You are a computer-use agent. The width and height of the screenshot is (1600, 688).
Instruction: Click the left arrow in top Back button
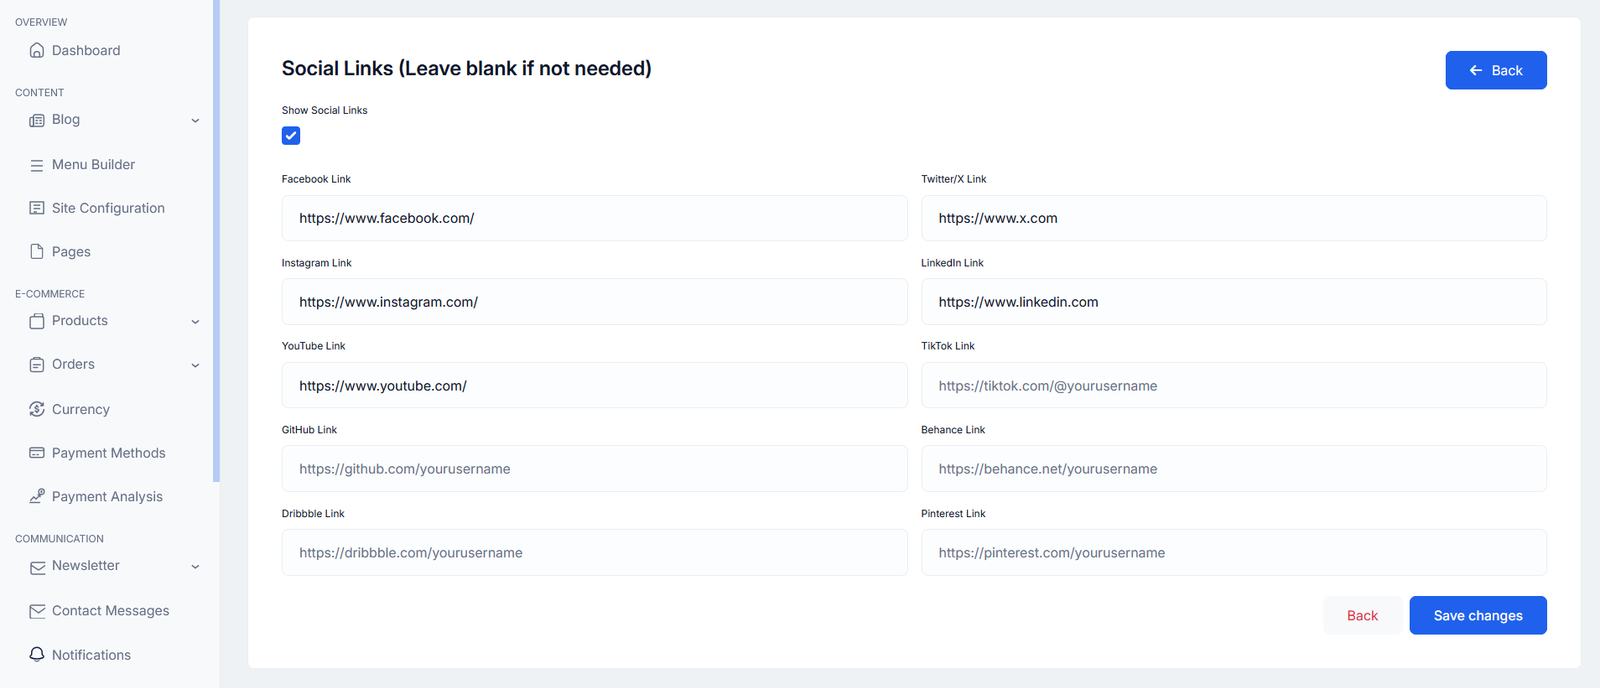1475,70
